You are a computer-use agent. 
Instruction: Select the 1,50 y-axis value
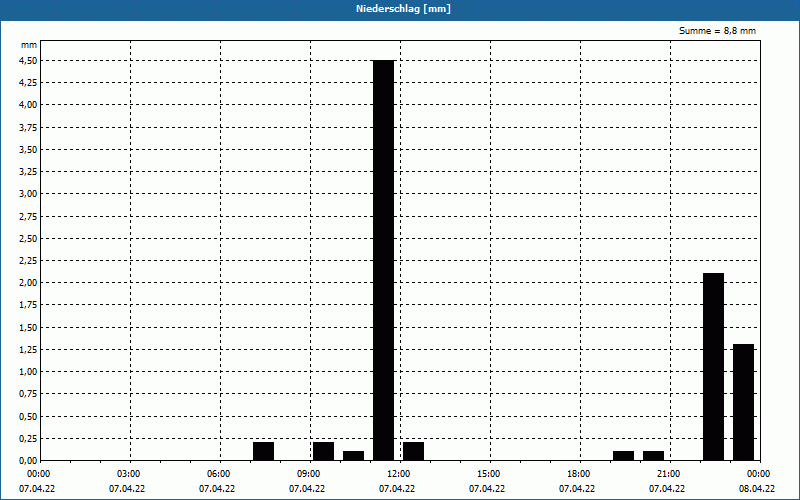pos(28,328)
